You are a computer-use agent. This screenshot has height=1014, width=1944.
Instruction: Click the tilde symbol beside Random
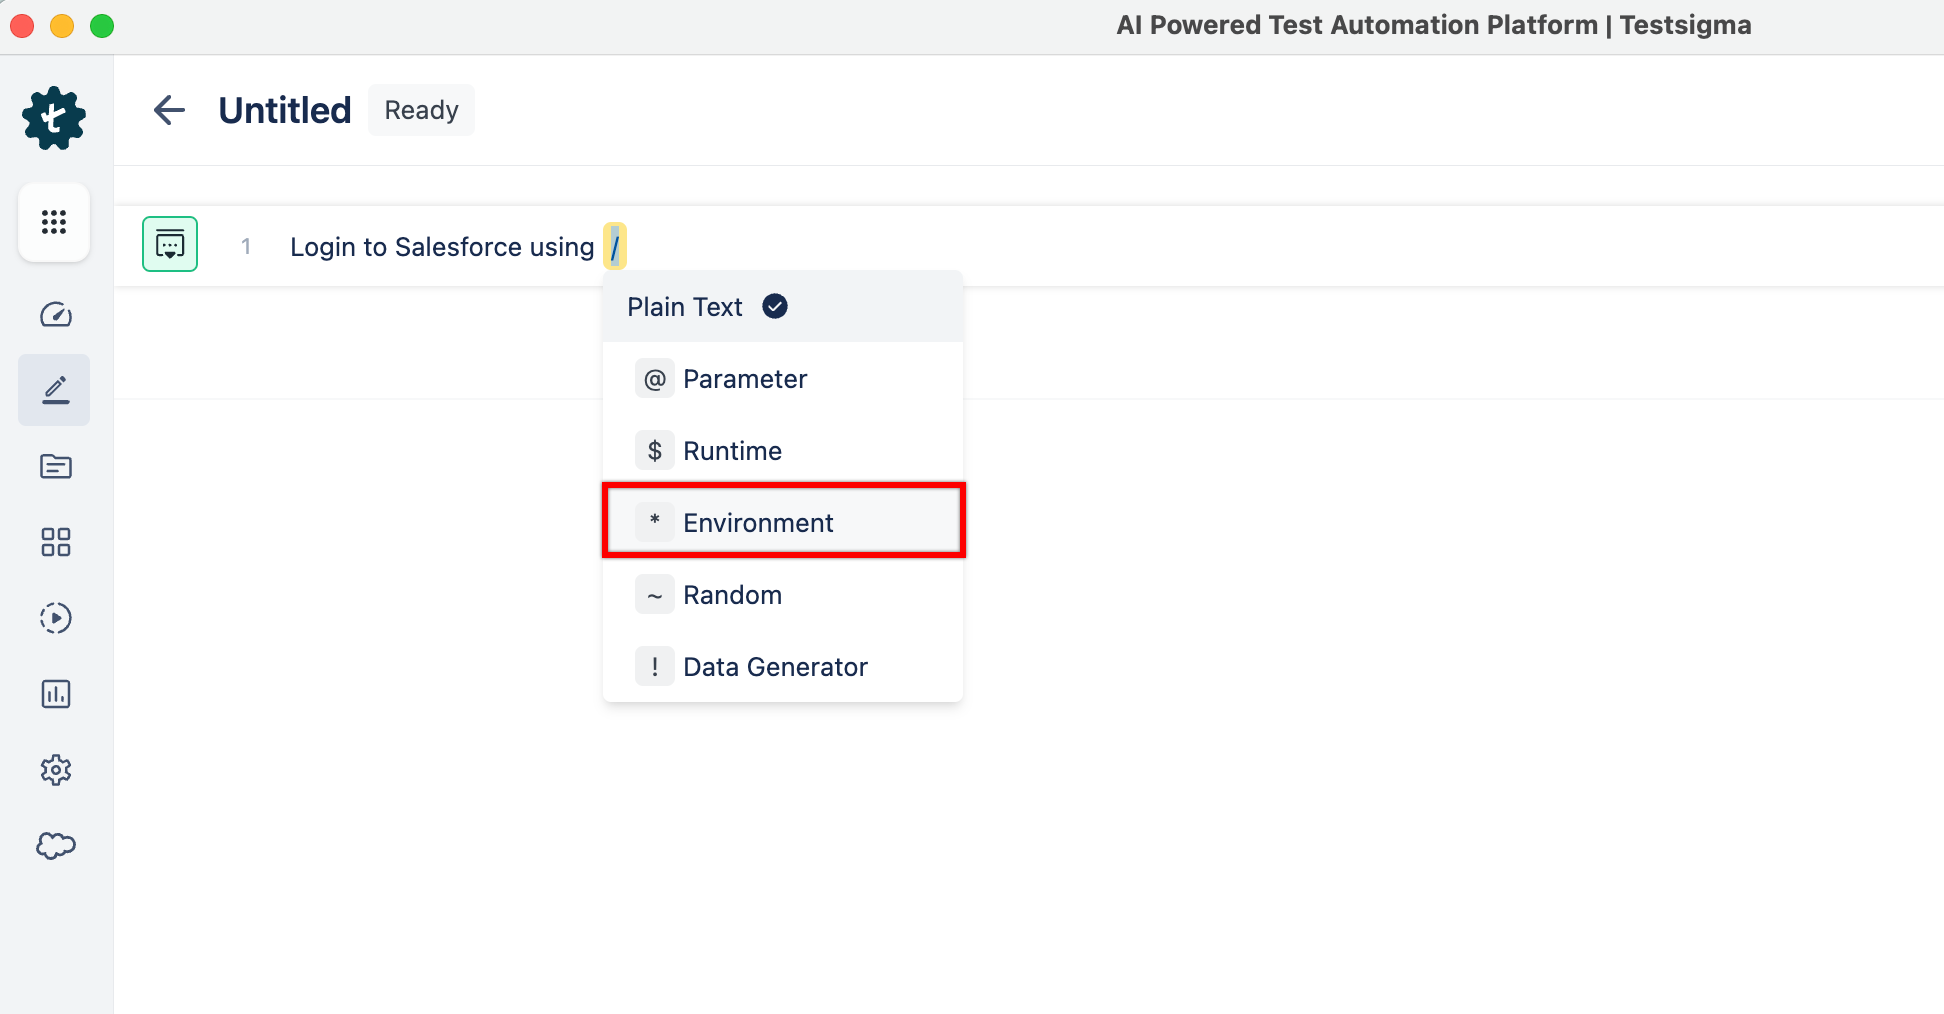[x=655, y=595]
